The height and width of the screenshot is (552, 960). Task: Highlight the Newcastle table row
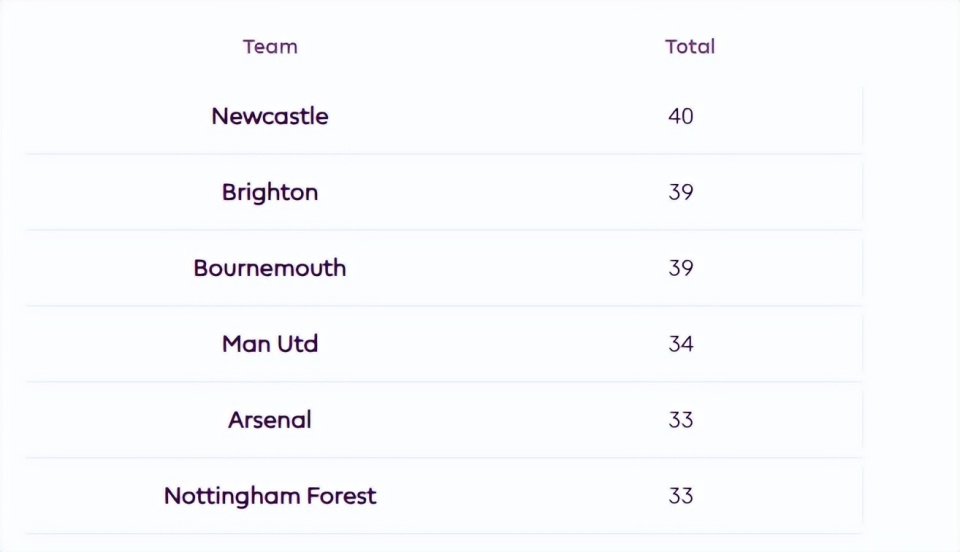coord(470,116)
